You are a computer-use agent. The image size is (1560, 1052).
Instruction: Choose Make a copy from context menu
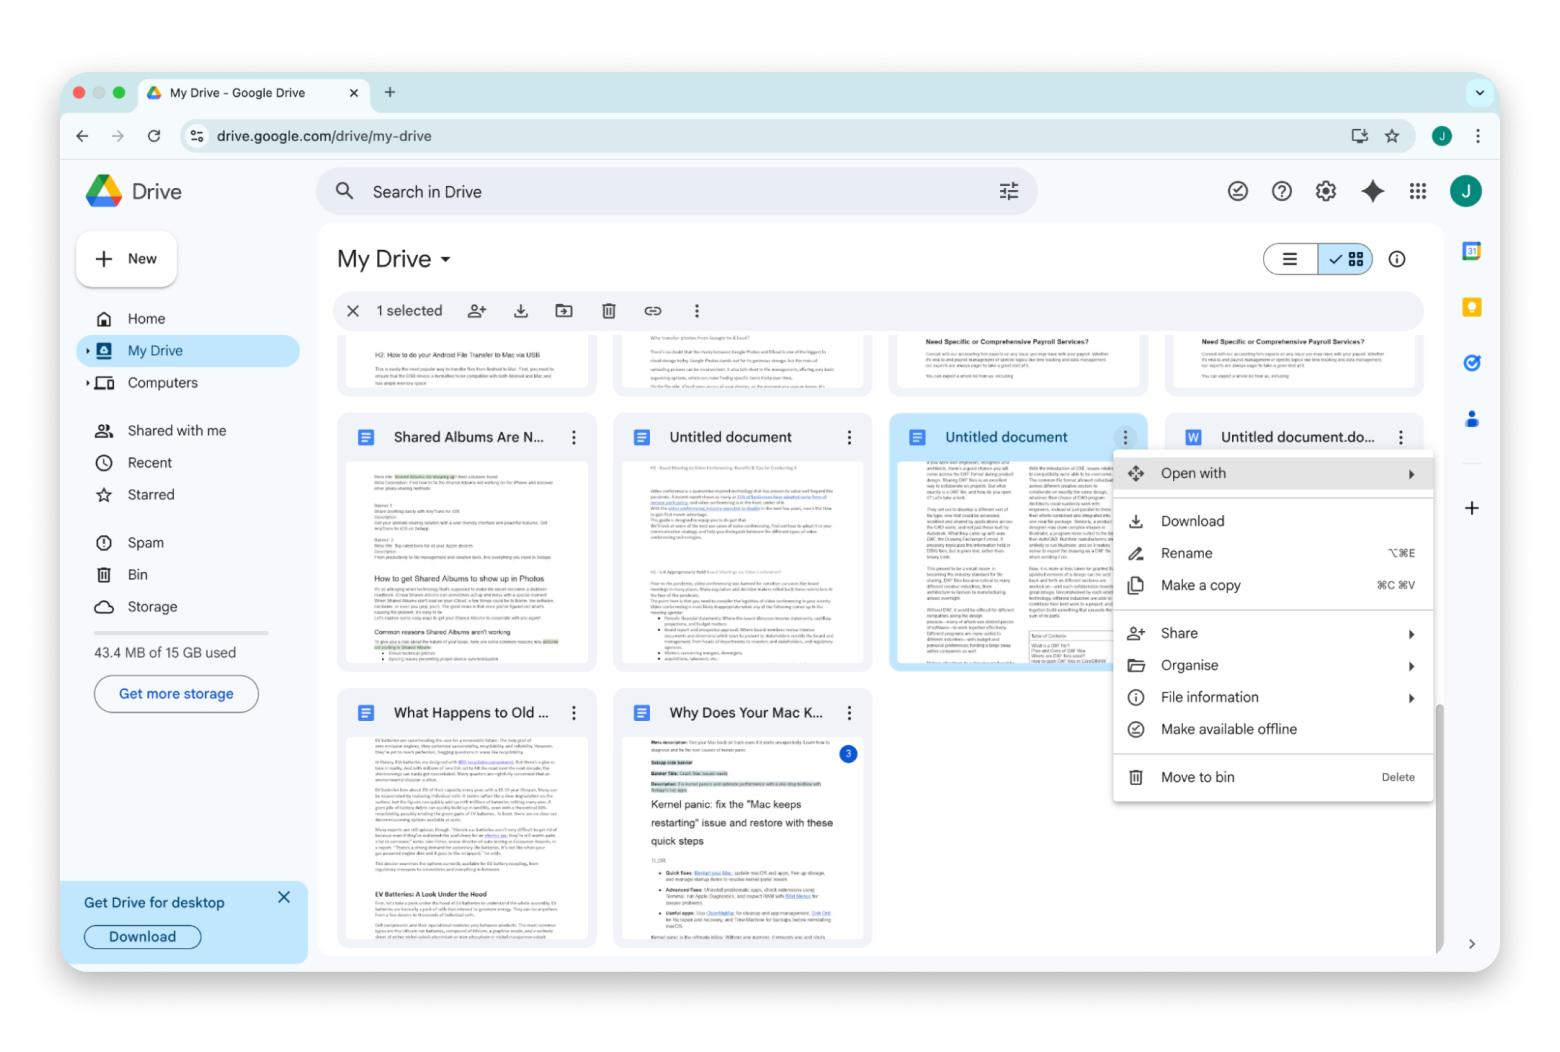pyautogui.click(x=1200, y=585)
